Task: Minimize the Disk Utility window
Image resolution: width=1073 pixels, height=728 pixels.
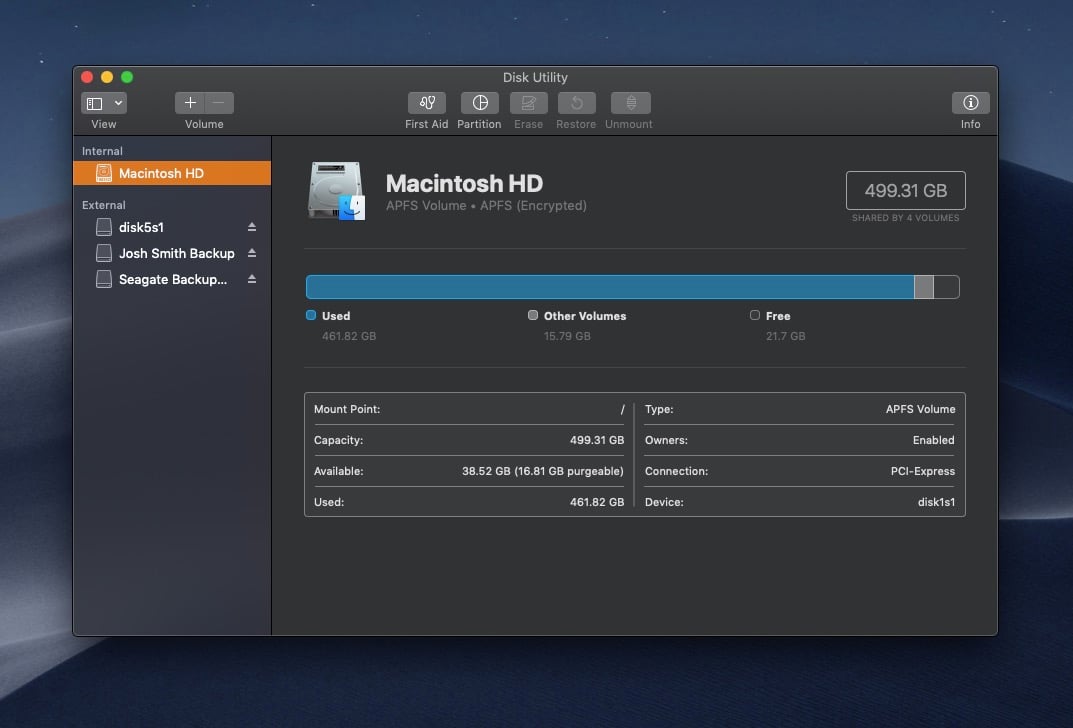Action: coord(107,77)
